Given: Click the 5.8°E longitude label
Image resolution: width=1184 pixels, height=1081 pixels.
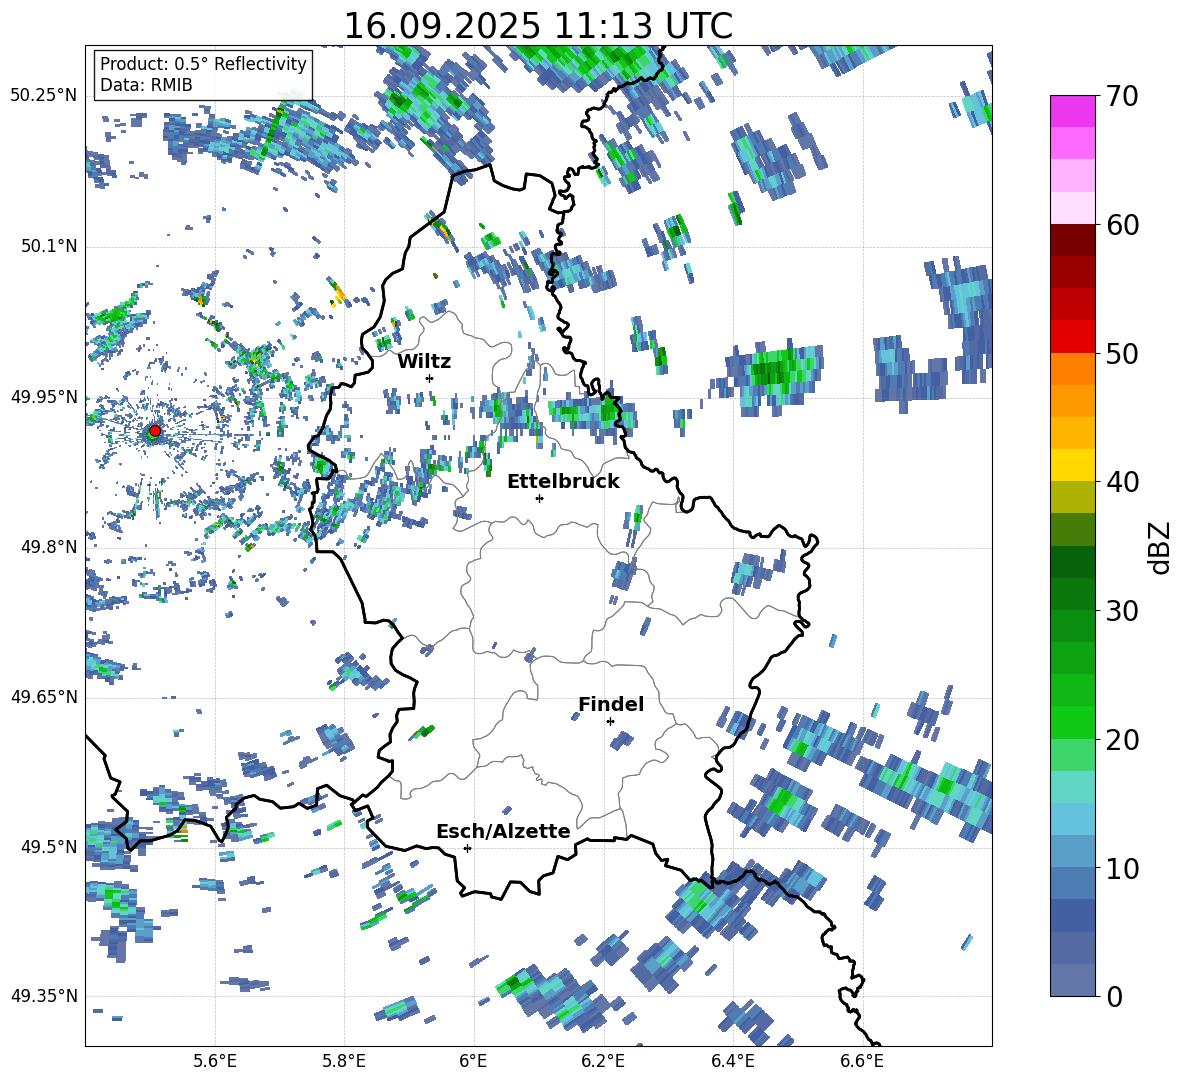Looking at the screenshot, I should click(344, 1062).
